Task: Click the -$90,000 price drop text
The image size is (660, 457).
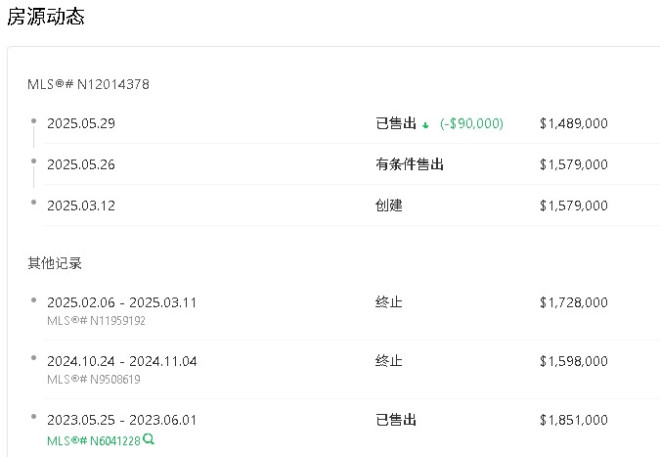Action: click(x=471, y=123)
